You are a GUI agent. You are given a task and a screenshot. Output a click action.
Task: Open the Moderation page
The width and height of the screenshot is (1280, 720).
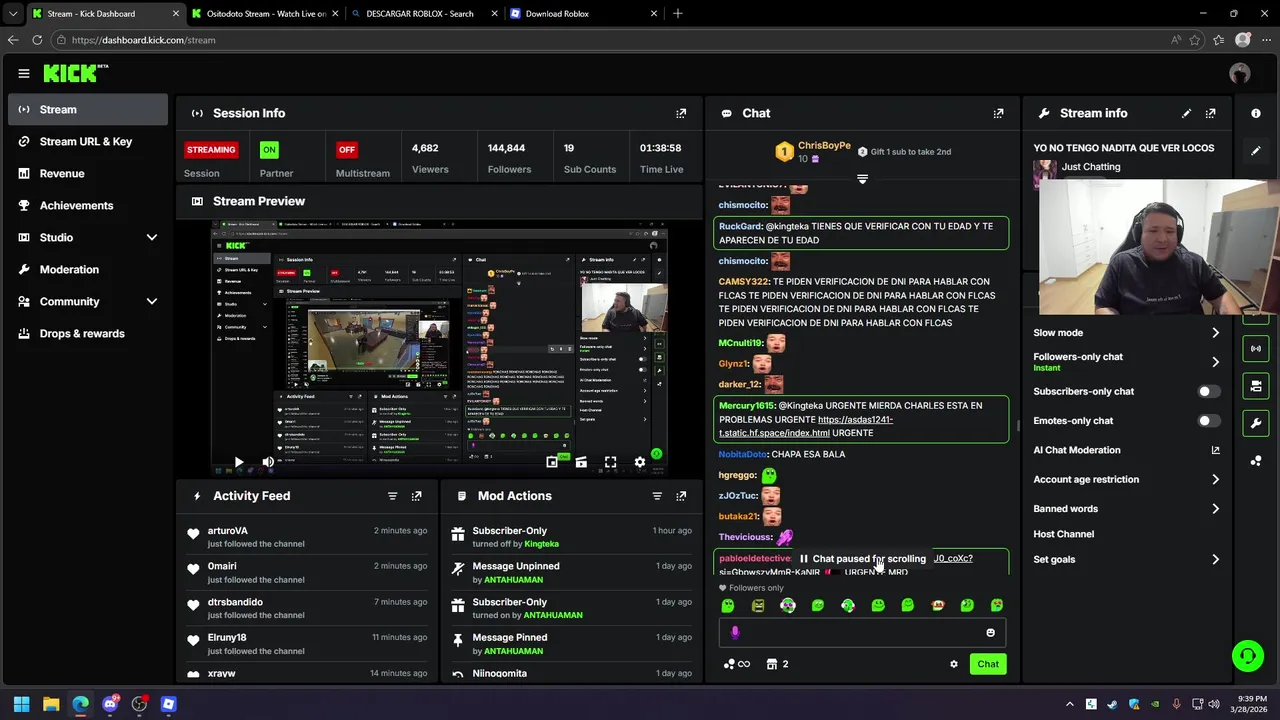coord(88,270)
